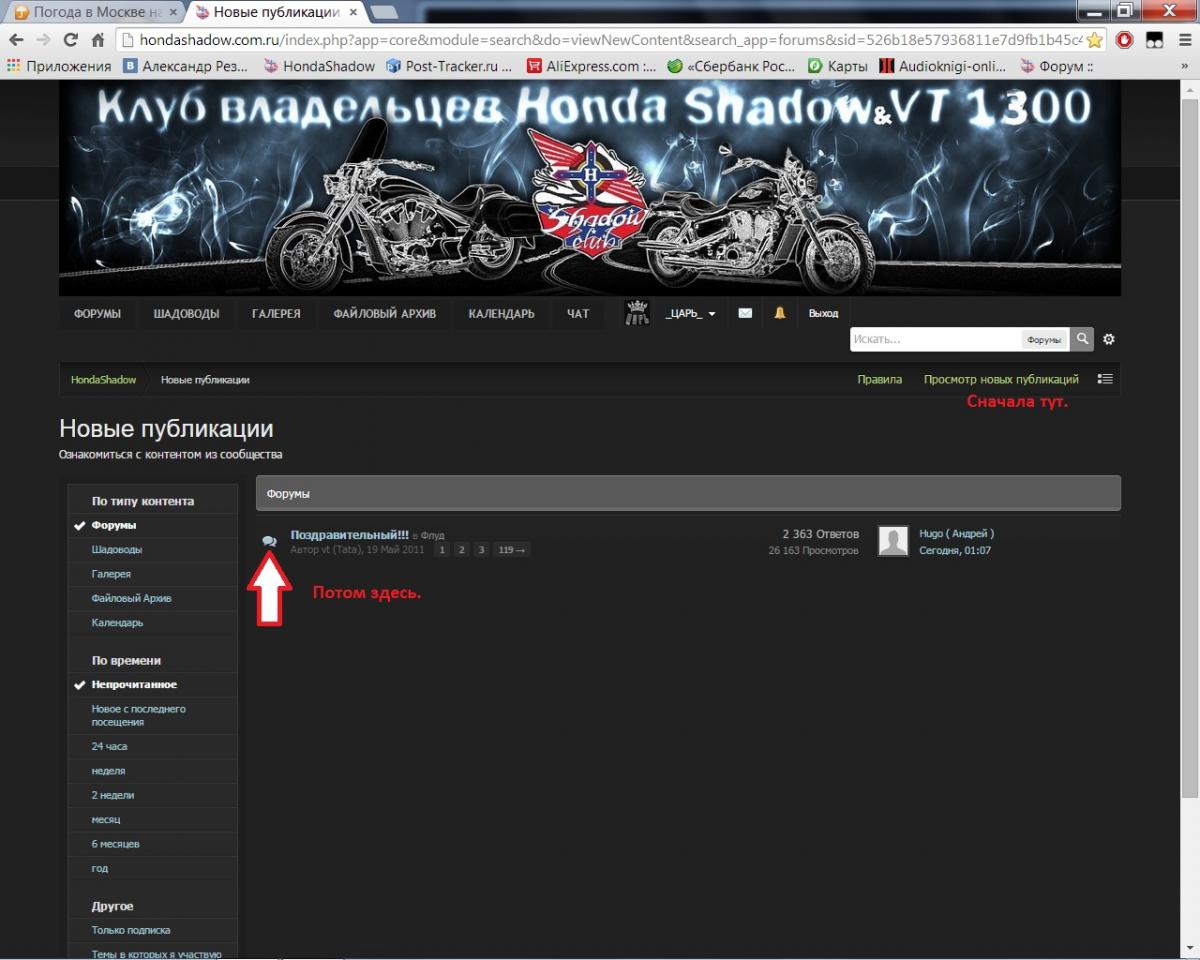Select Форумы filter under По типу контента
The image size is (1200, 960).
point(114,525)
